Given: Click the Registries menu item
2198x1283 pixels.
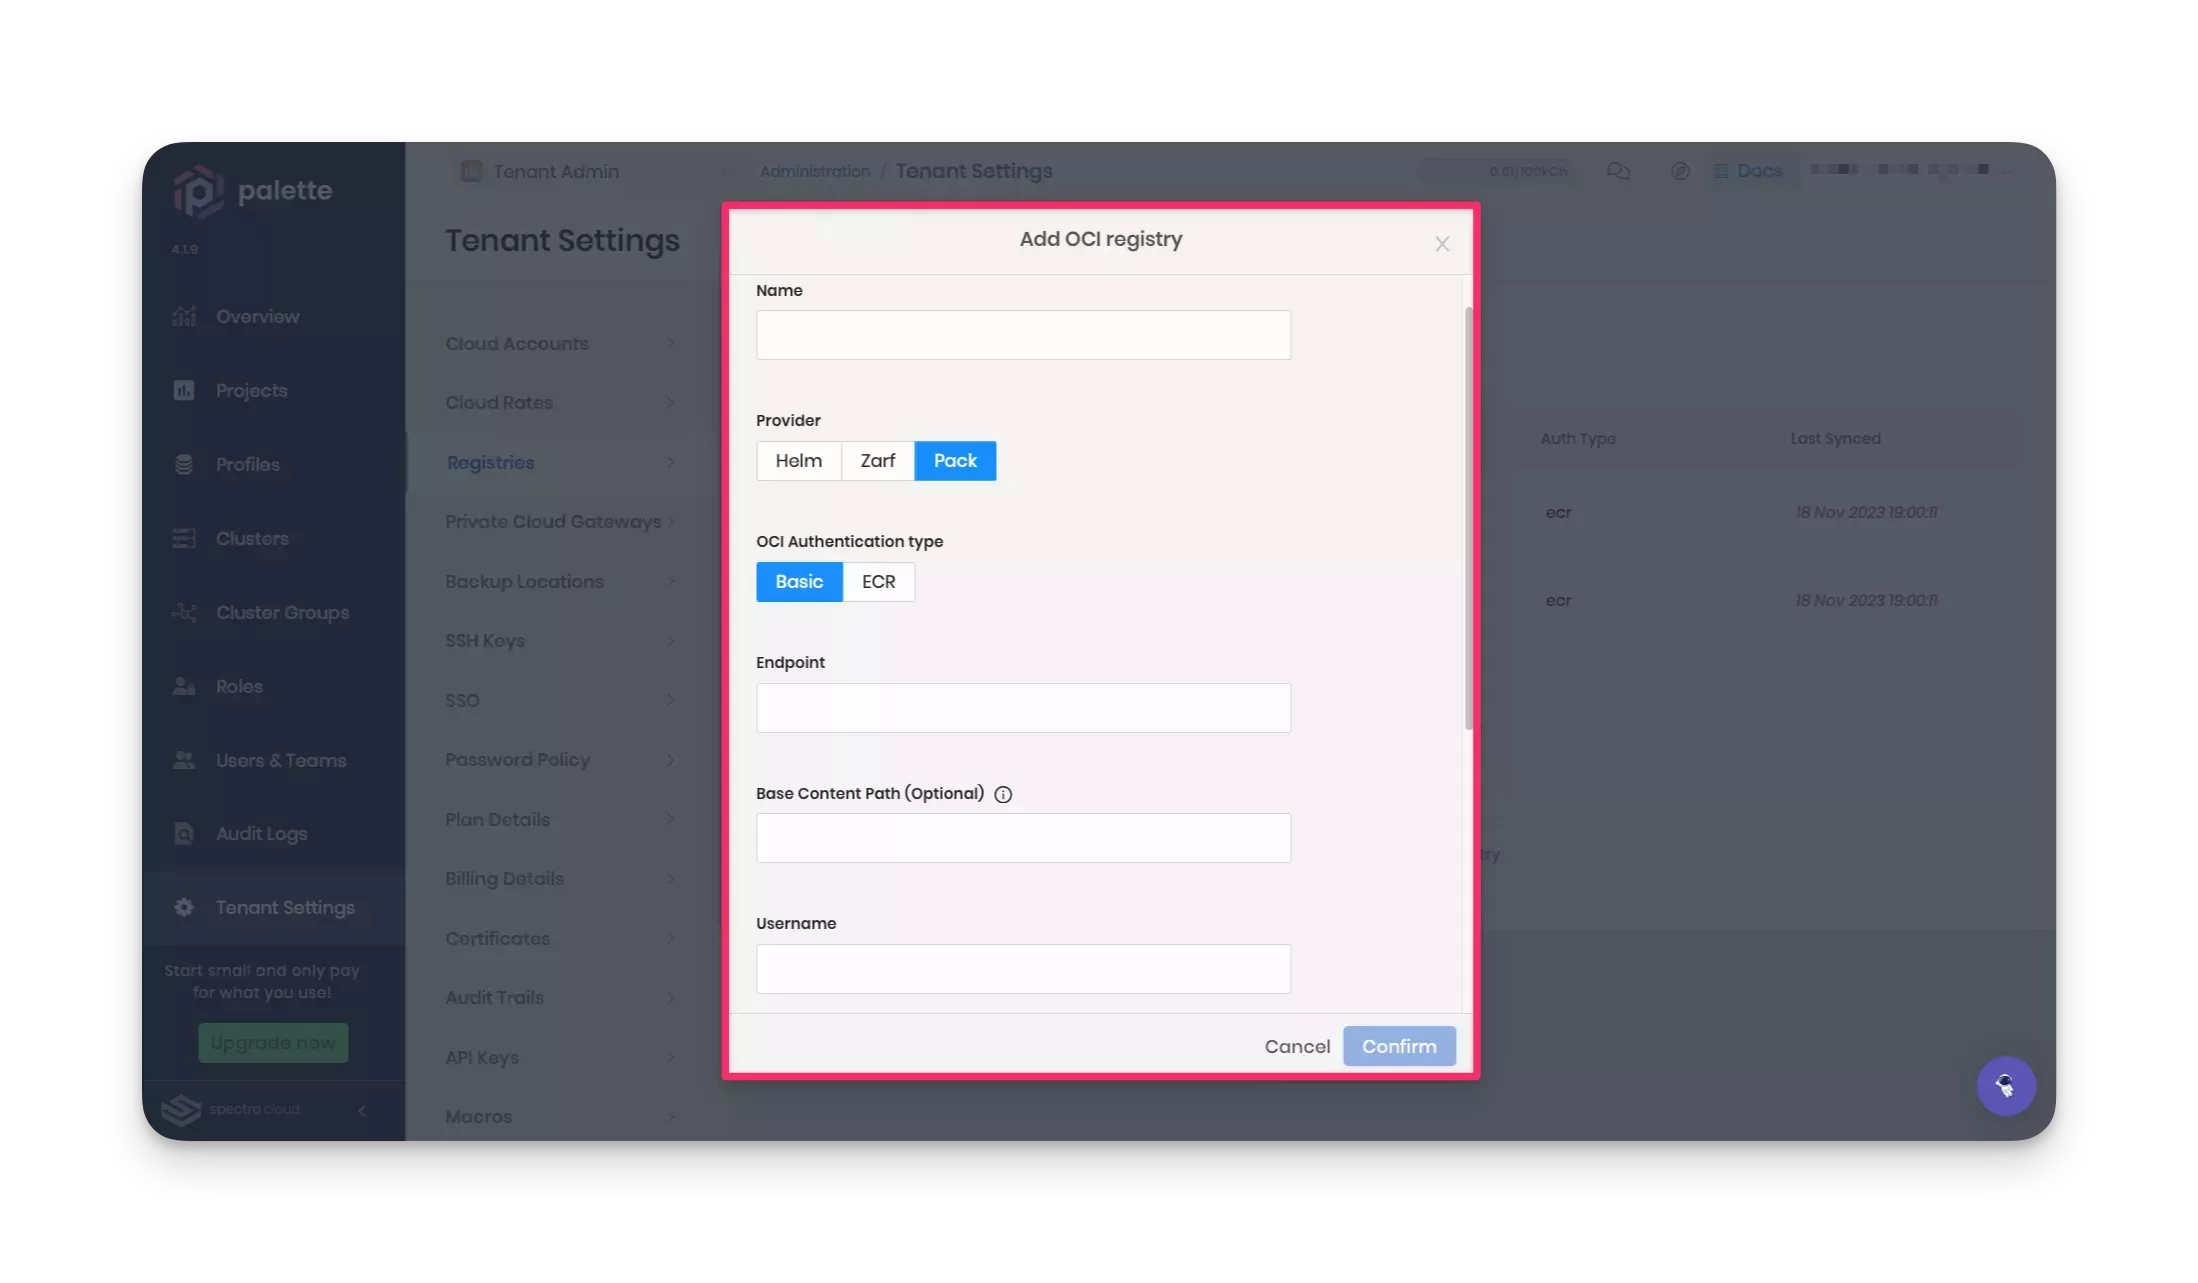Looking at the screenshot, I should click(x=487, y=461).
